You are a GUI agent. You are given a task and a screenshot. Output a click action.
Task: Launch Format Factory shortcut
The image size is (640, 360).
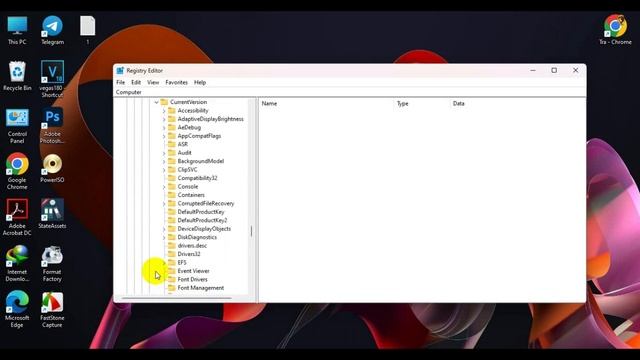[x=52, y=263]
